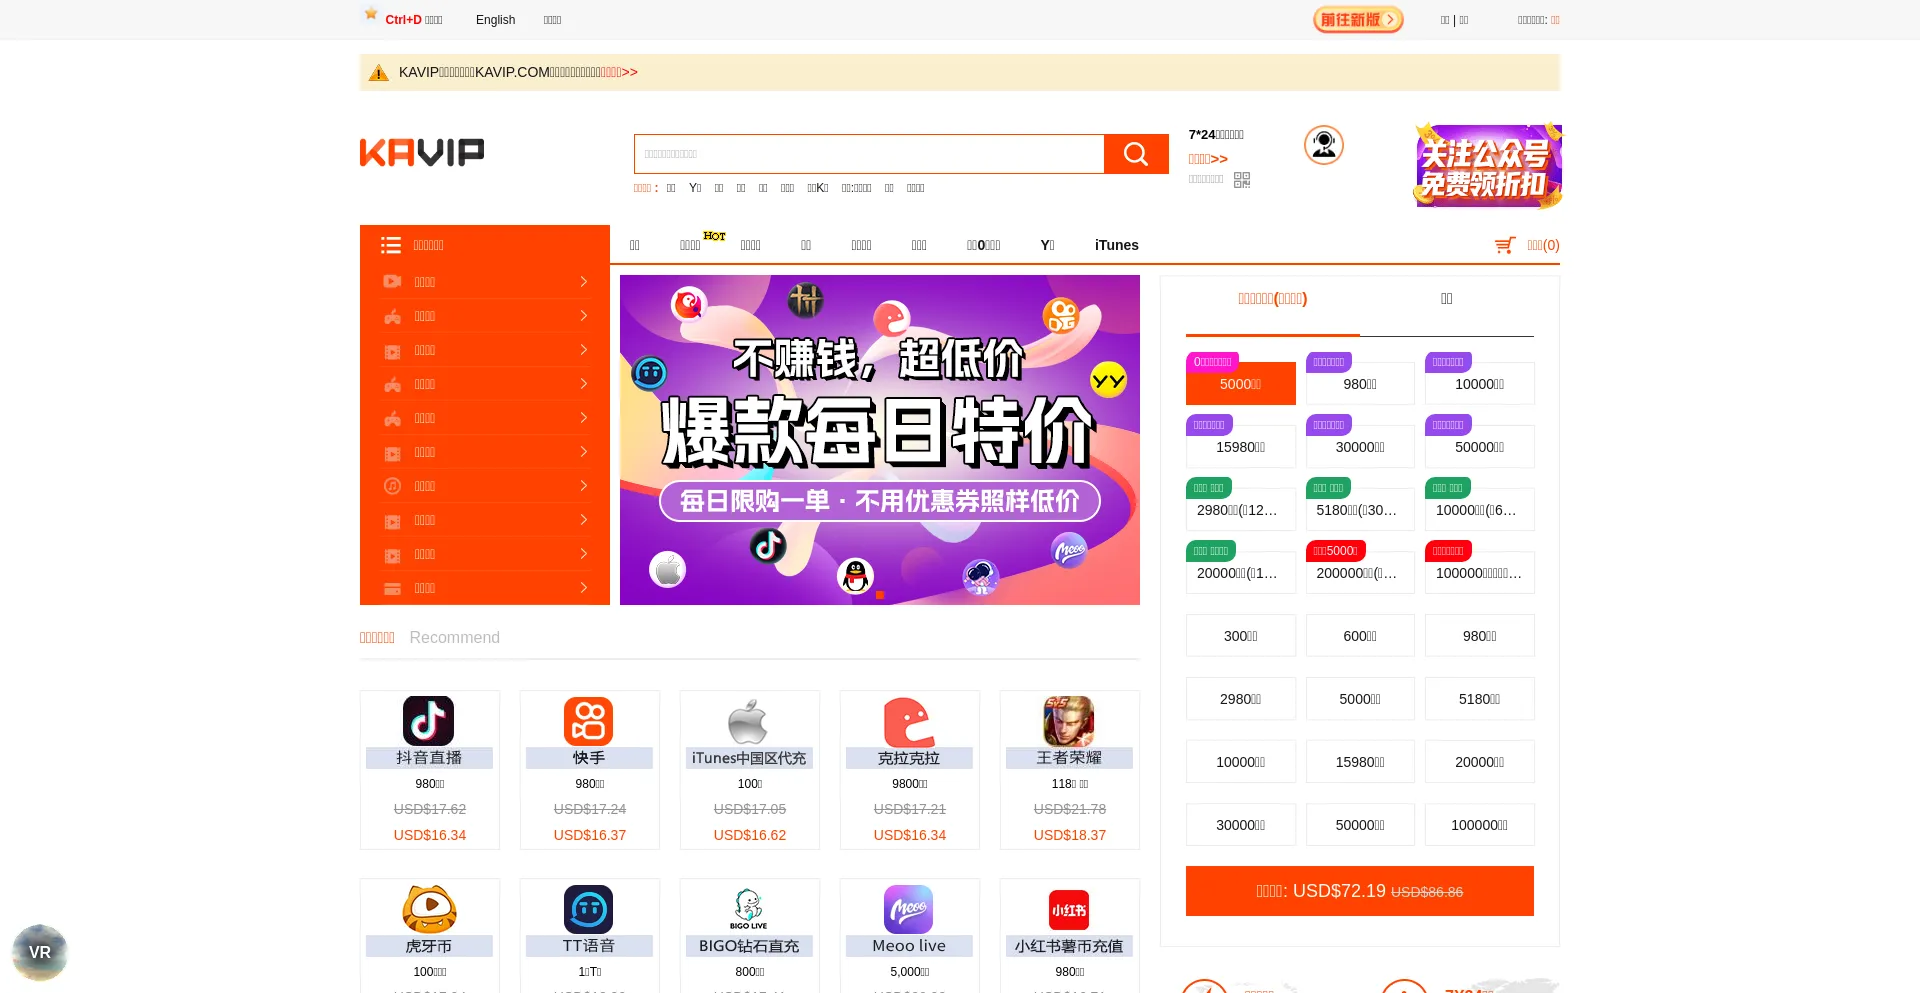This screenshot has height=993, width=1920.
Task: Click the BIGO钻石直充 product title
Action: point(749,946)
